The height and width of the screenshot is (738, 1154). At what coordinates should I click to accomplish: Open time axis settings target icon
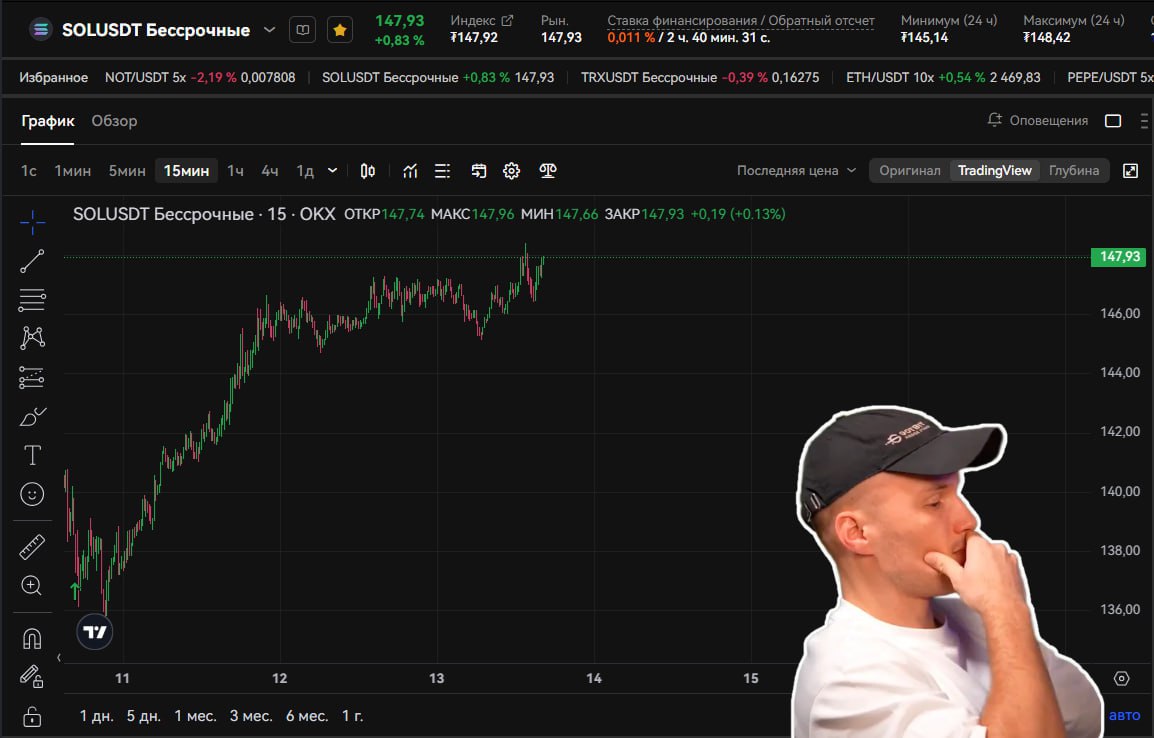click(x=1122, y=678)
